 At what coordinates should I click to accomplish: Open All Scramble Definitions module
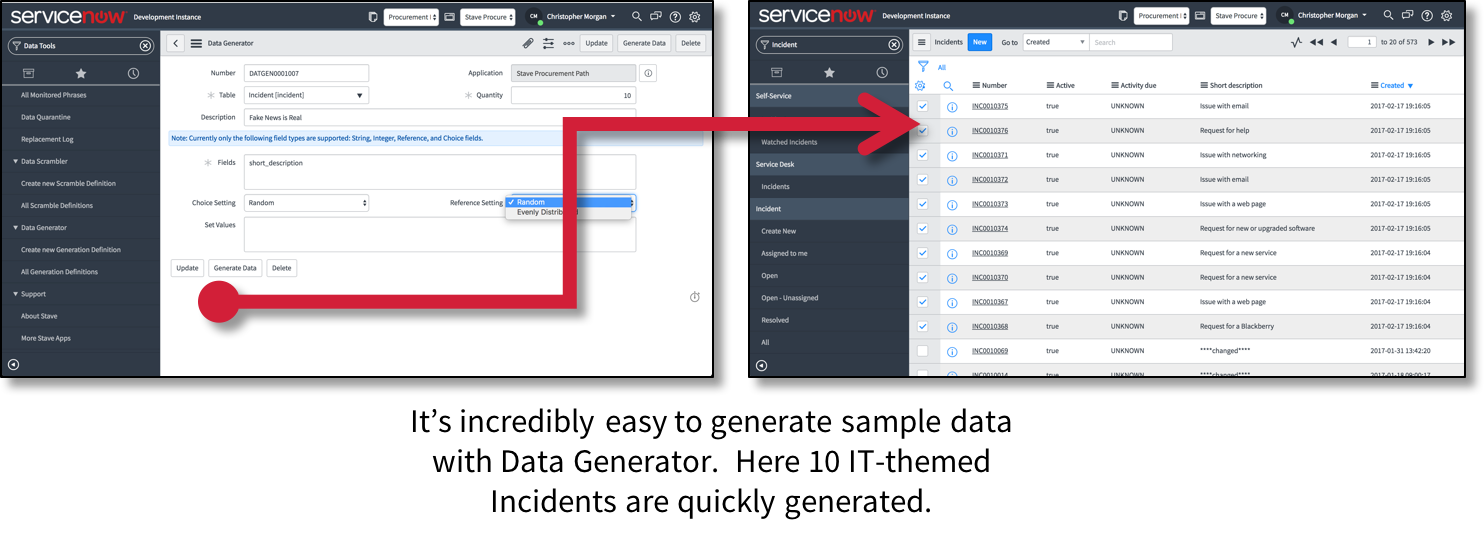pyautogui.click(x=57, y=205)
